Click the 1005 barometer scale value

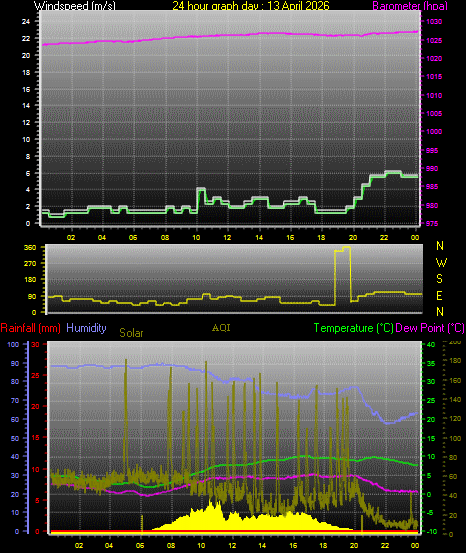pos(434,114)
